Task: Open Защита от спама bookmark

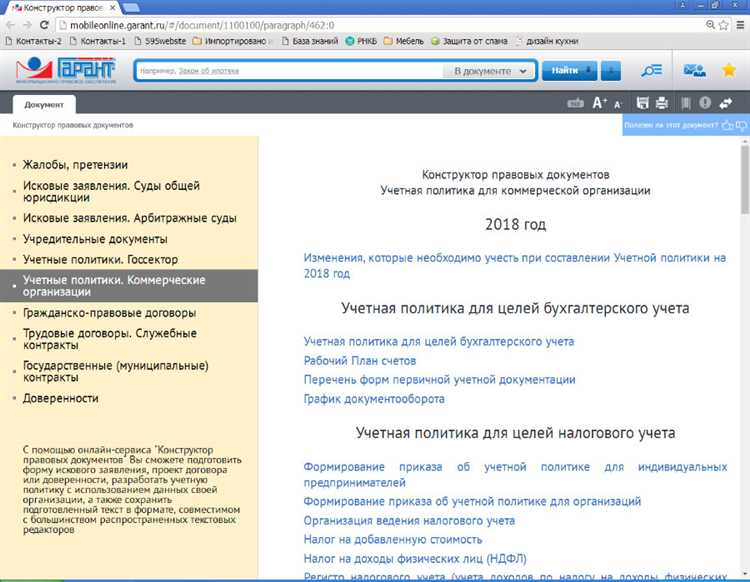Action: (469, 41)
